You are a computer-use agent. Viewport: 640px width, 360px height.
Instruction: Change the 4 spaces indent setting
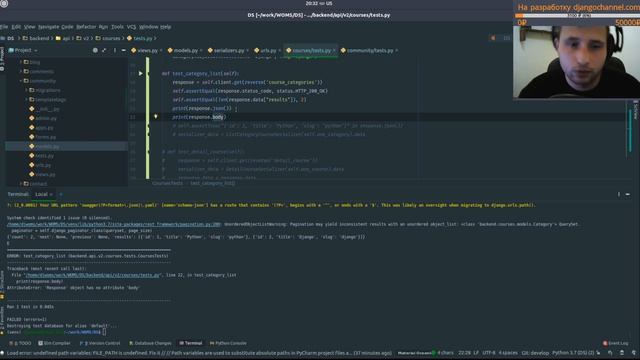coord(508,353)
